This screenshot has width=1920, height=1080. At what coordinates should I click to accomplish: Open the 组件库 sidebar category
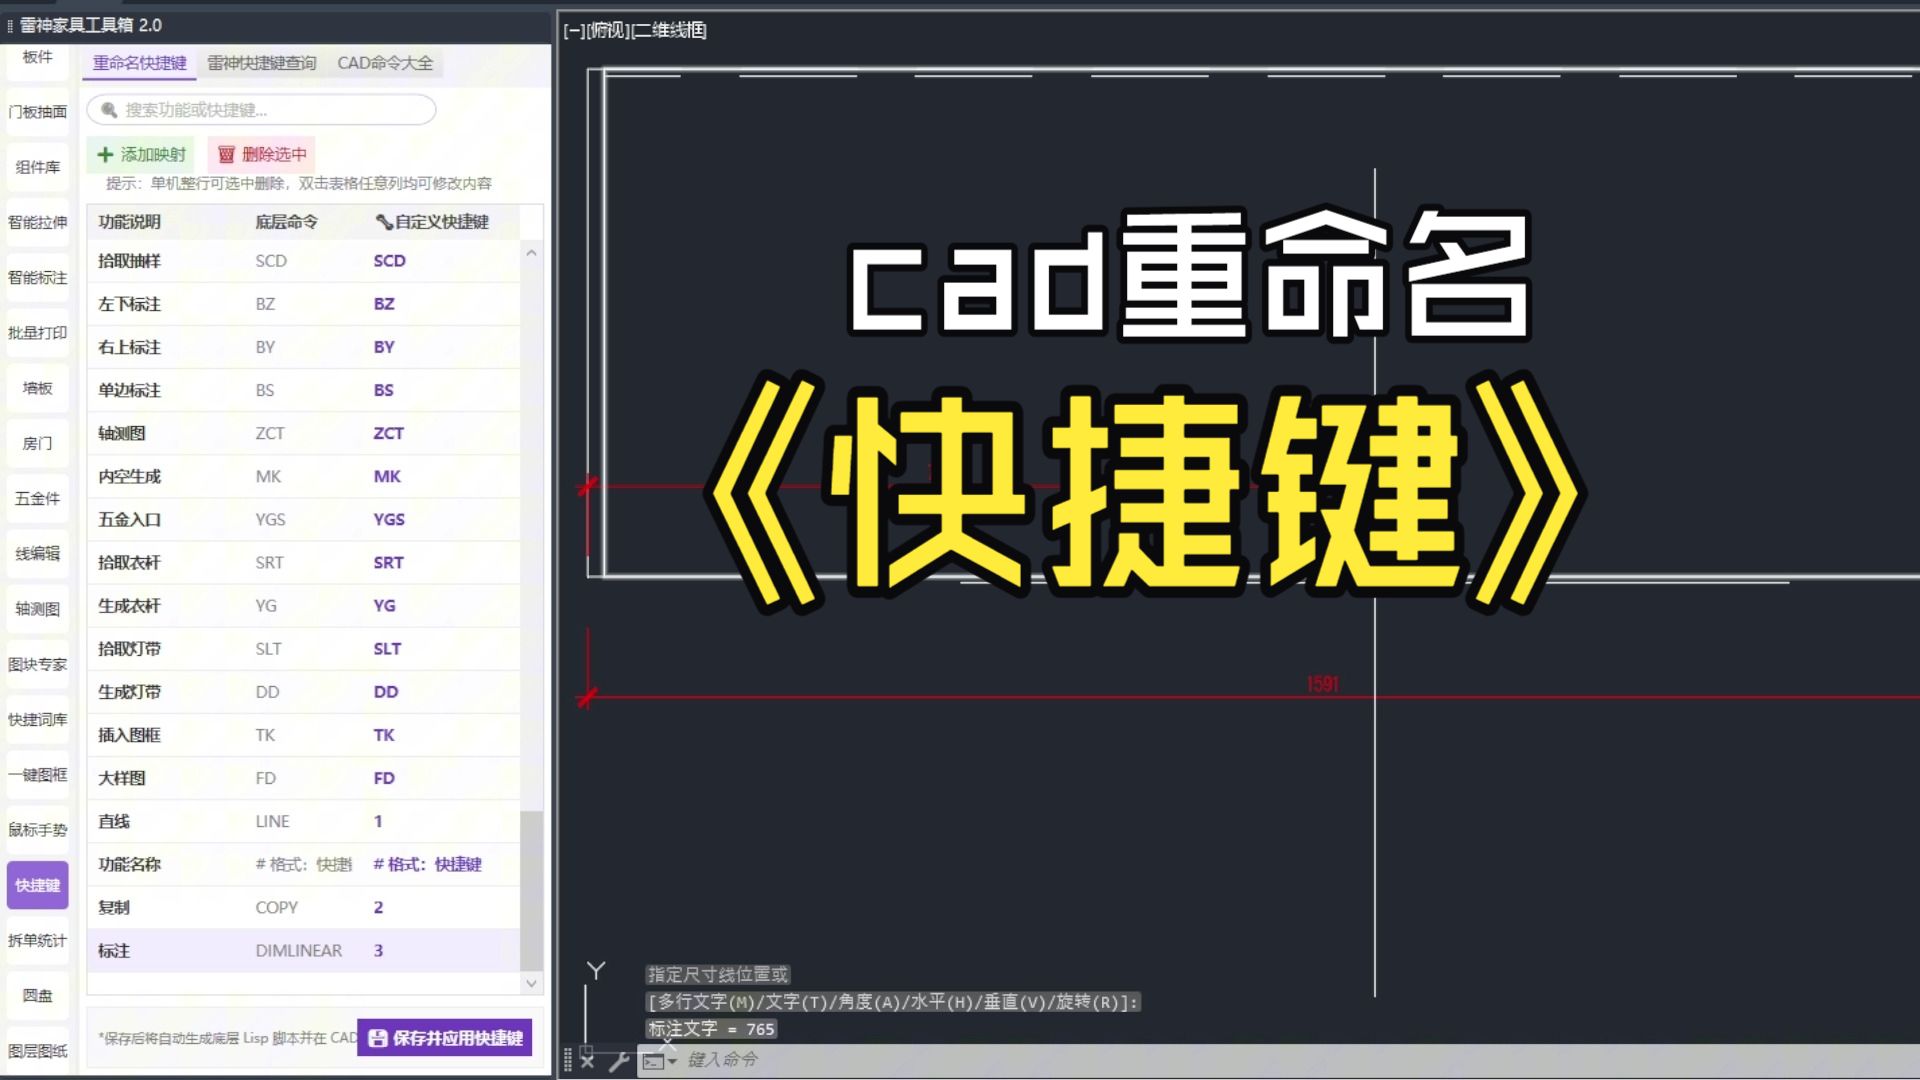point(38,167)
